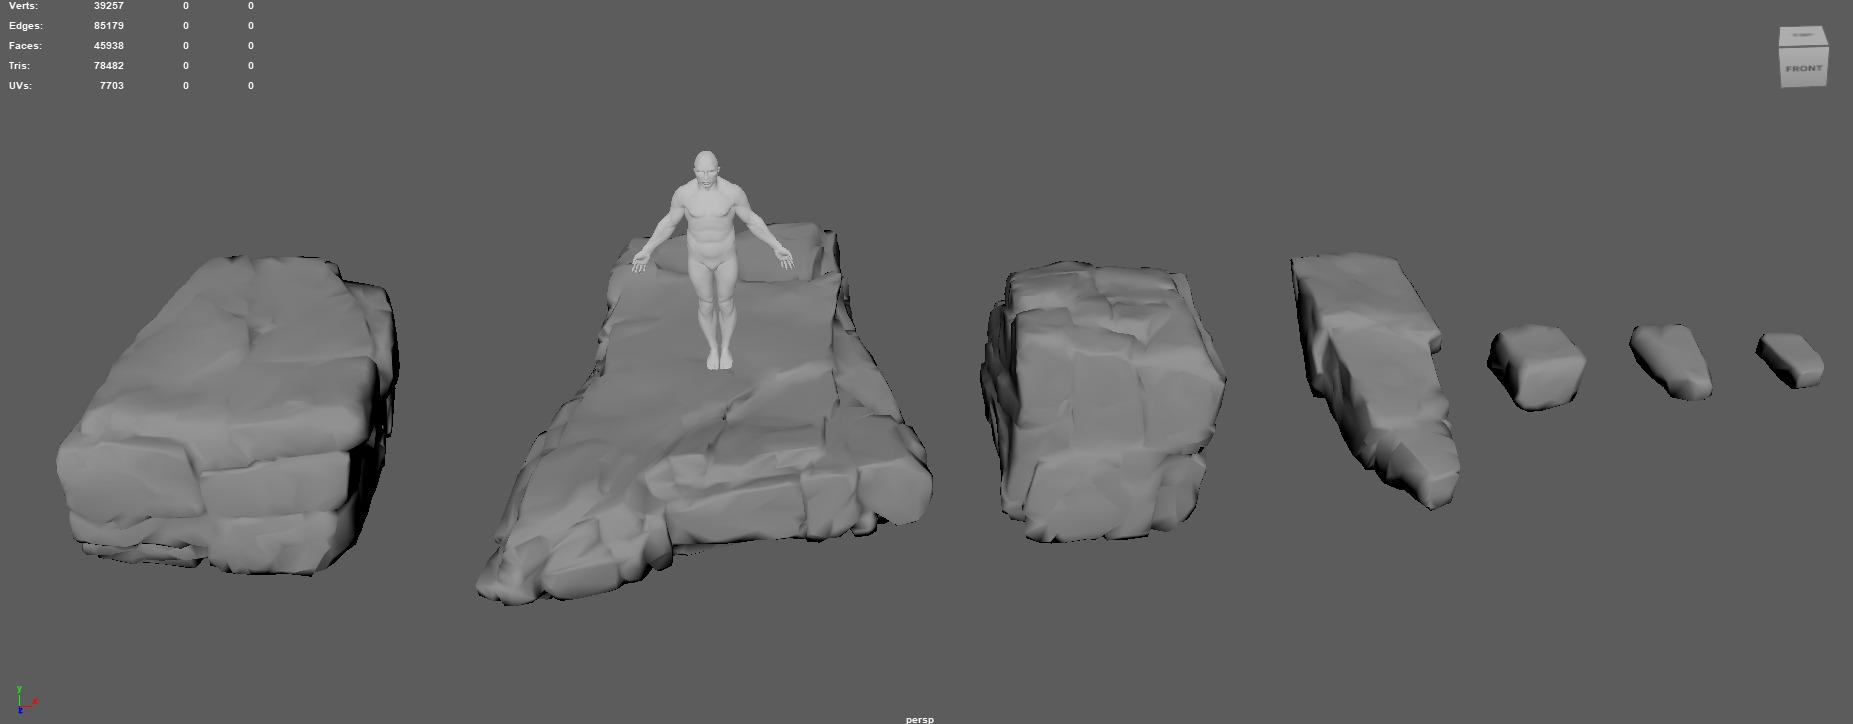
Task: Click the Edges count 85179
Action: (109, 26)
